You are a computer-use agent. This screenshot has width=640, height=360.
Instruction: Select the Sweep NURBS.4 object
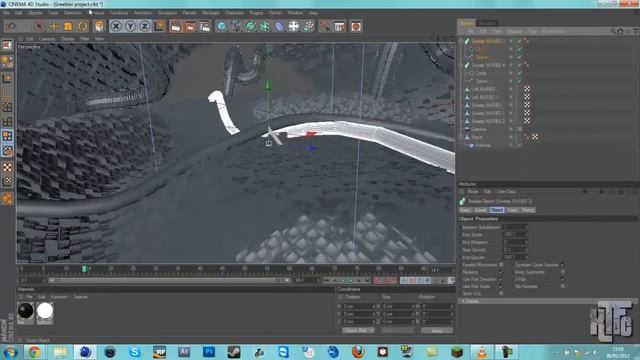click(488, 65)
